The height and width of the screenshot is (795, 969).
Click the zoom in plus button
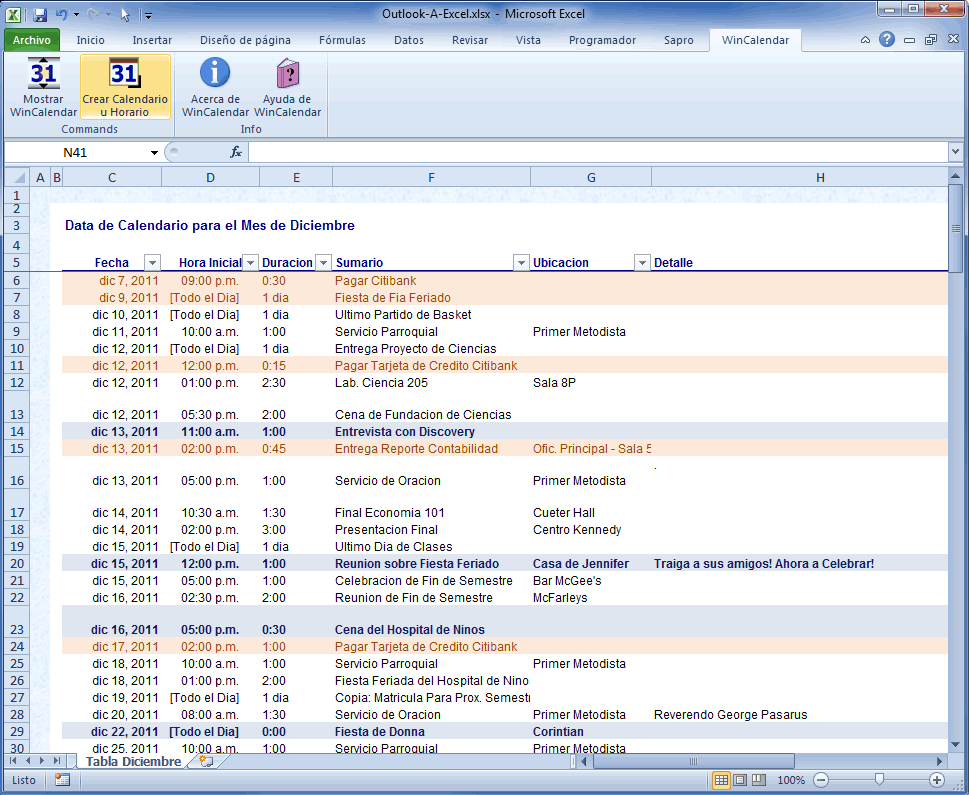click(937, 780)
